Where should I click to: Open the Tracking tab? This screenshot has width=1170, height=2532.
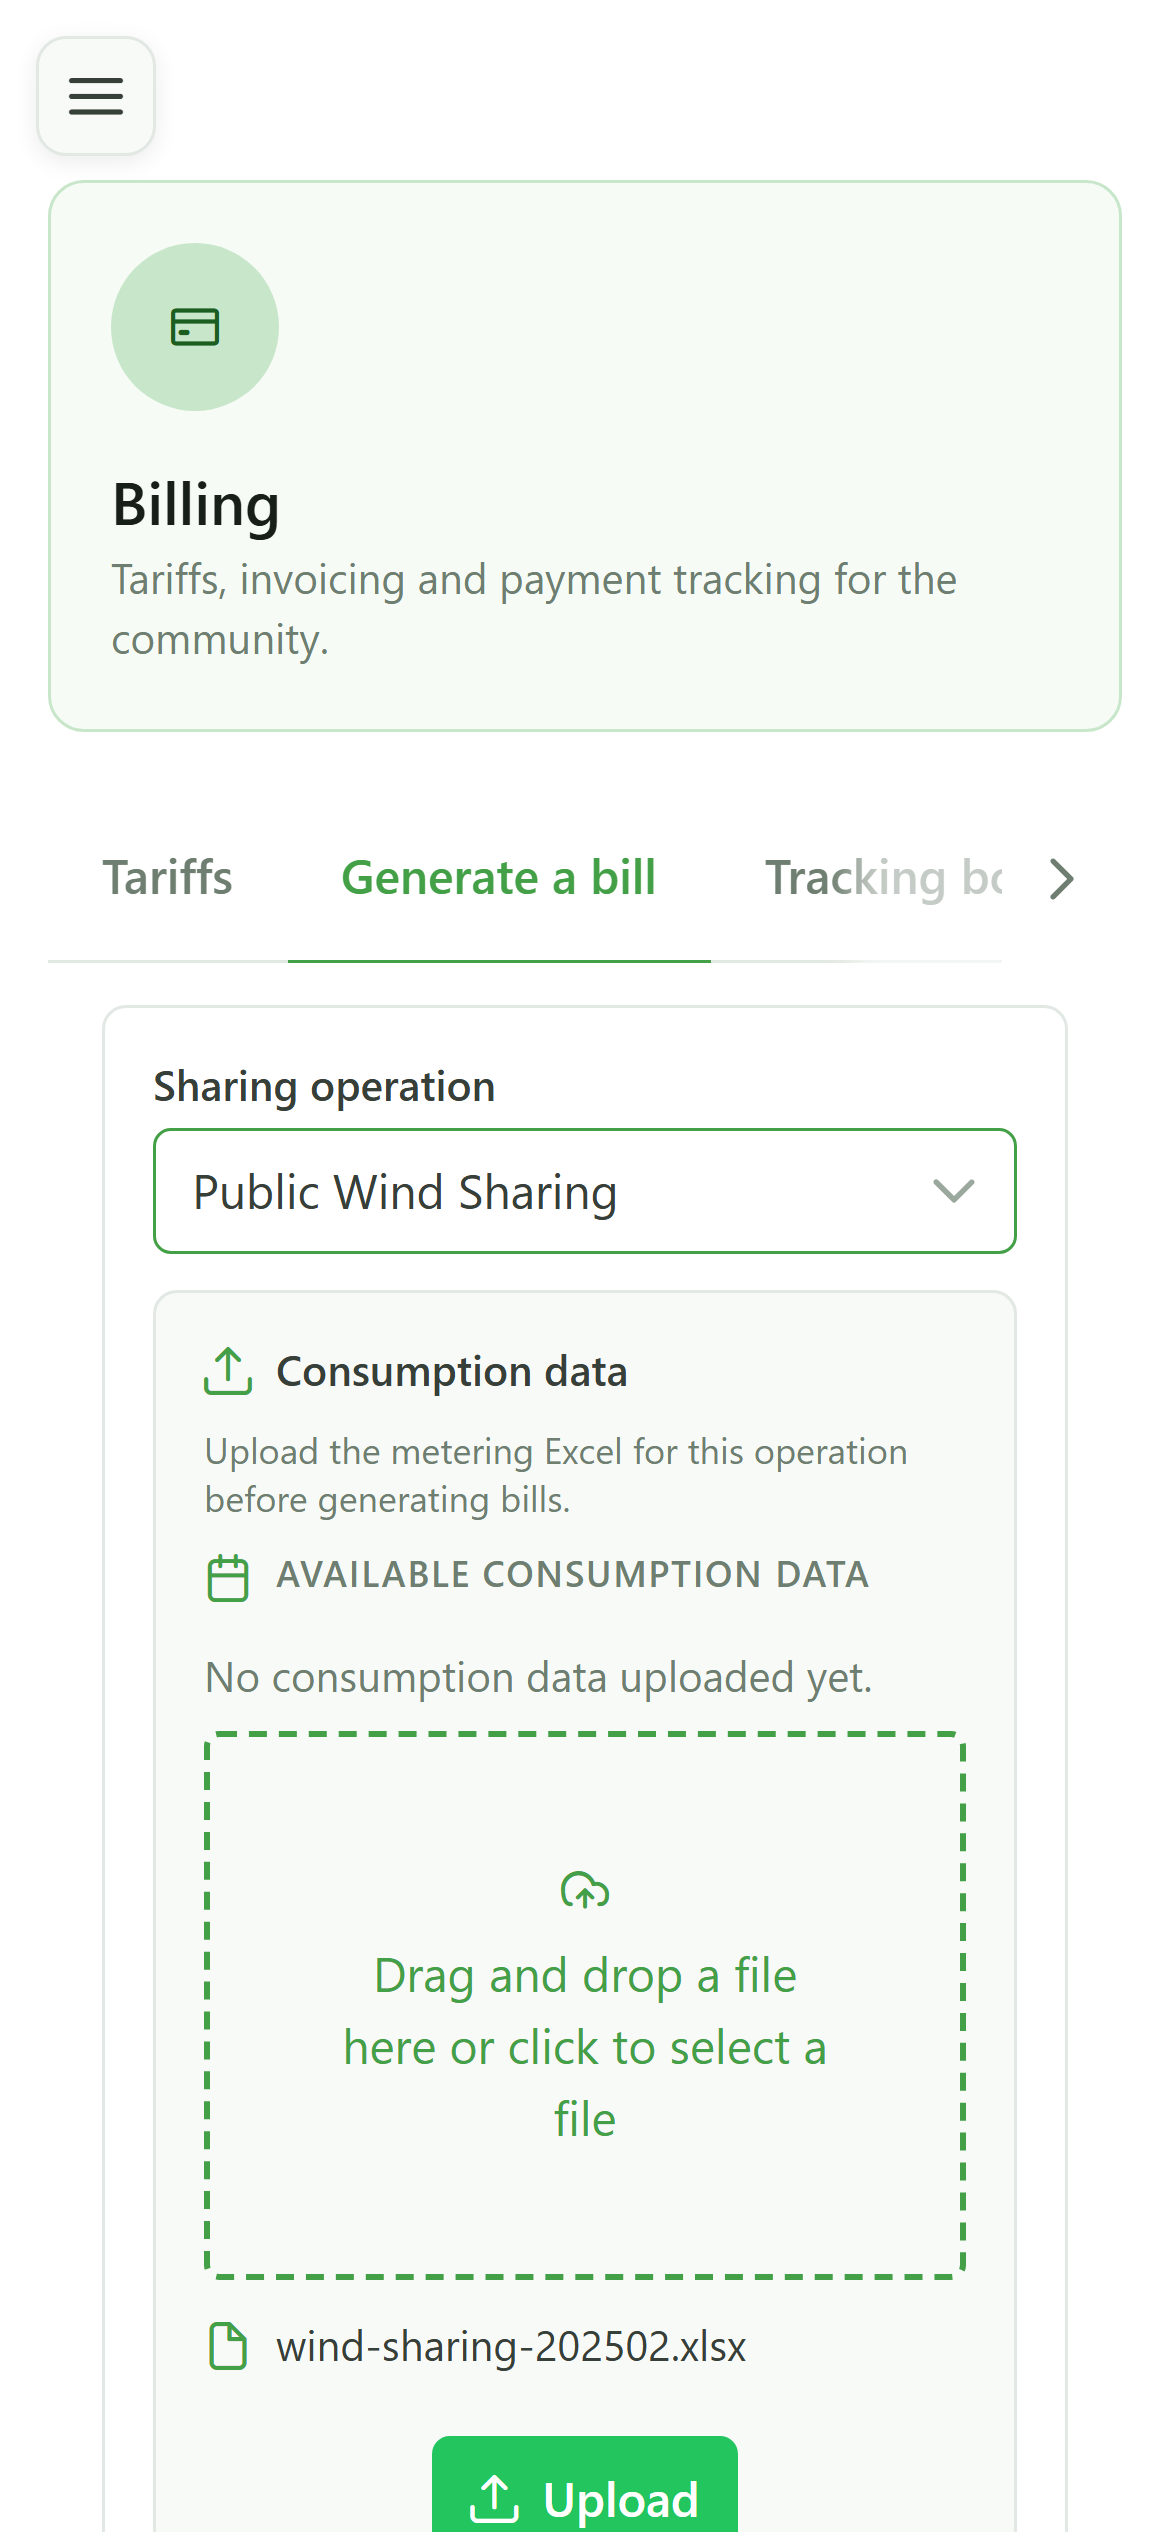click(x=884, y=878)
